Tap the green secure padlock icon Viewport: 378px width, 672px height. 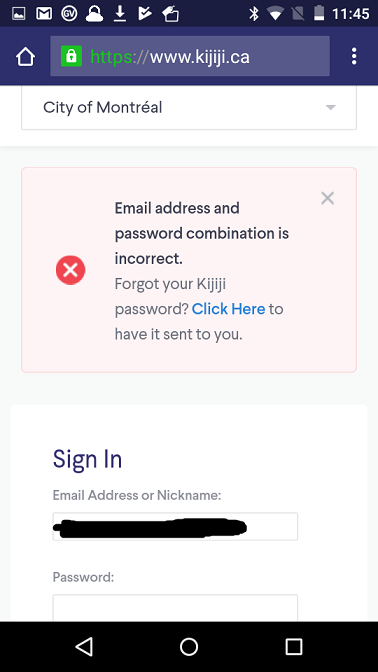point(71,56)
